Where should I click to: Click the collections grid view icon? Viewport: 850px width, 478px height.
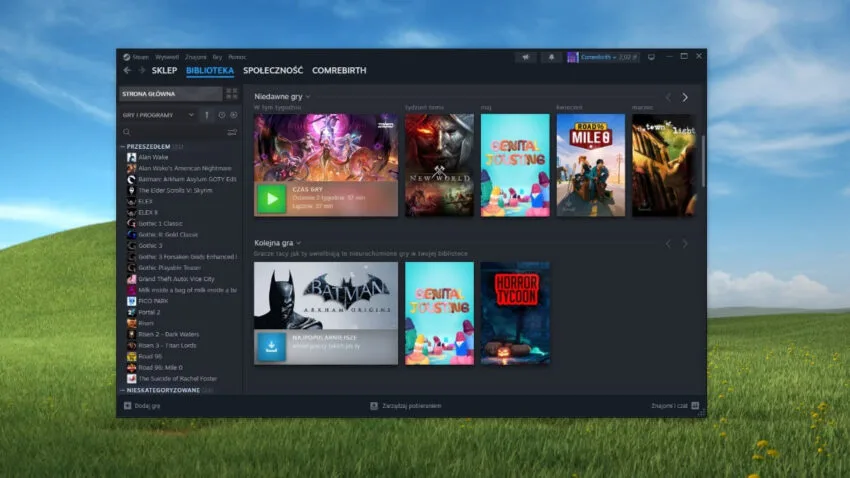231,94
